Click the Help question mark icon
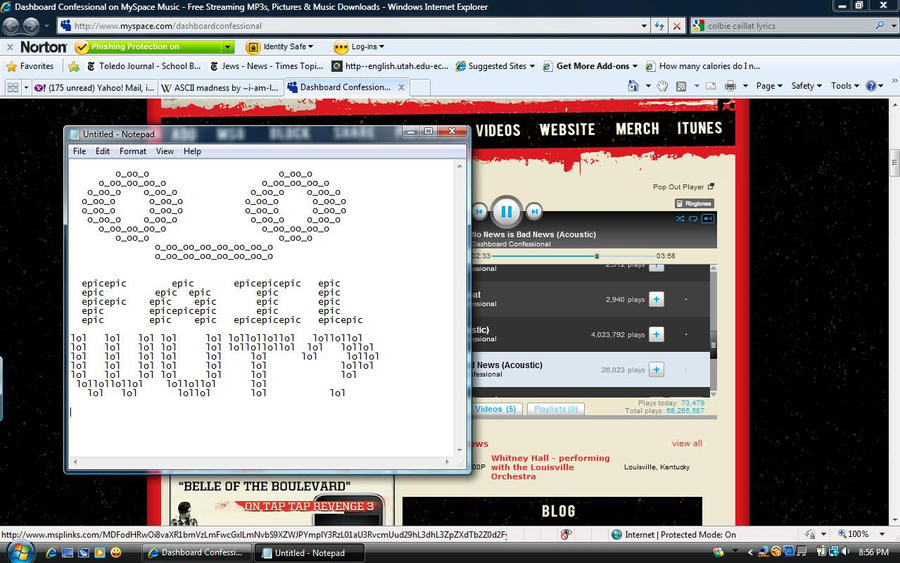Viewport: 900px width, 563px height. coord(871,86)
